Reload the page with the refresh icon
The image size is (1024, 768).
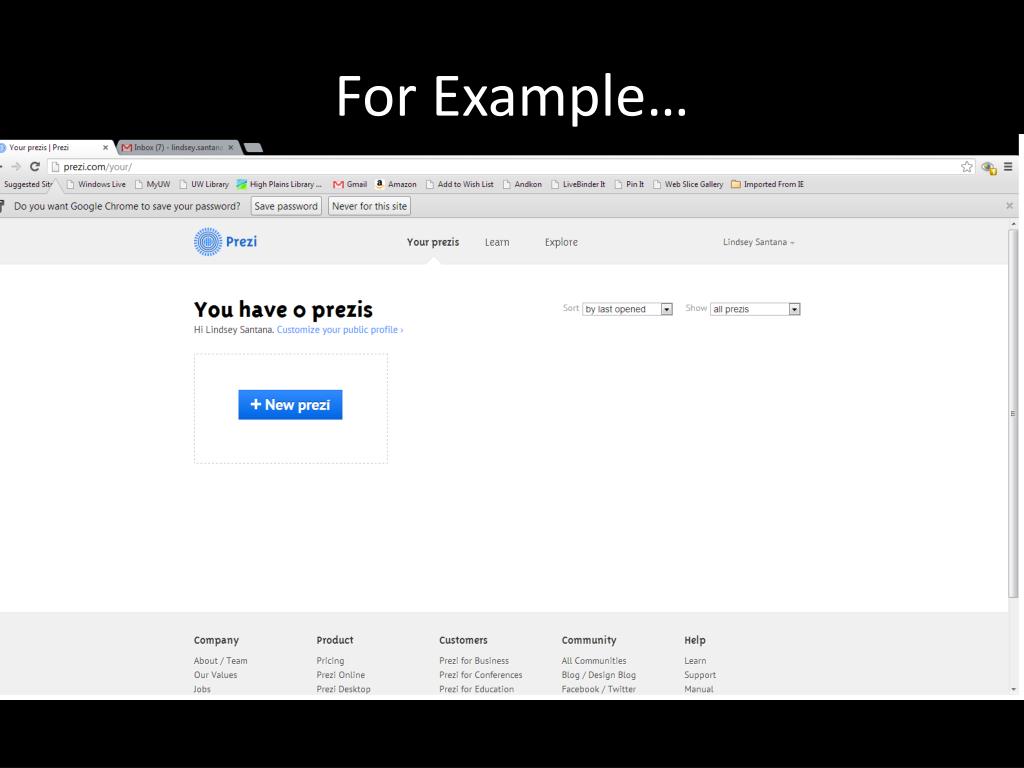coord(35,167)
